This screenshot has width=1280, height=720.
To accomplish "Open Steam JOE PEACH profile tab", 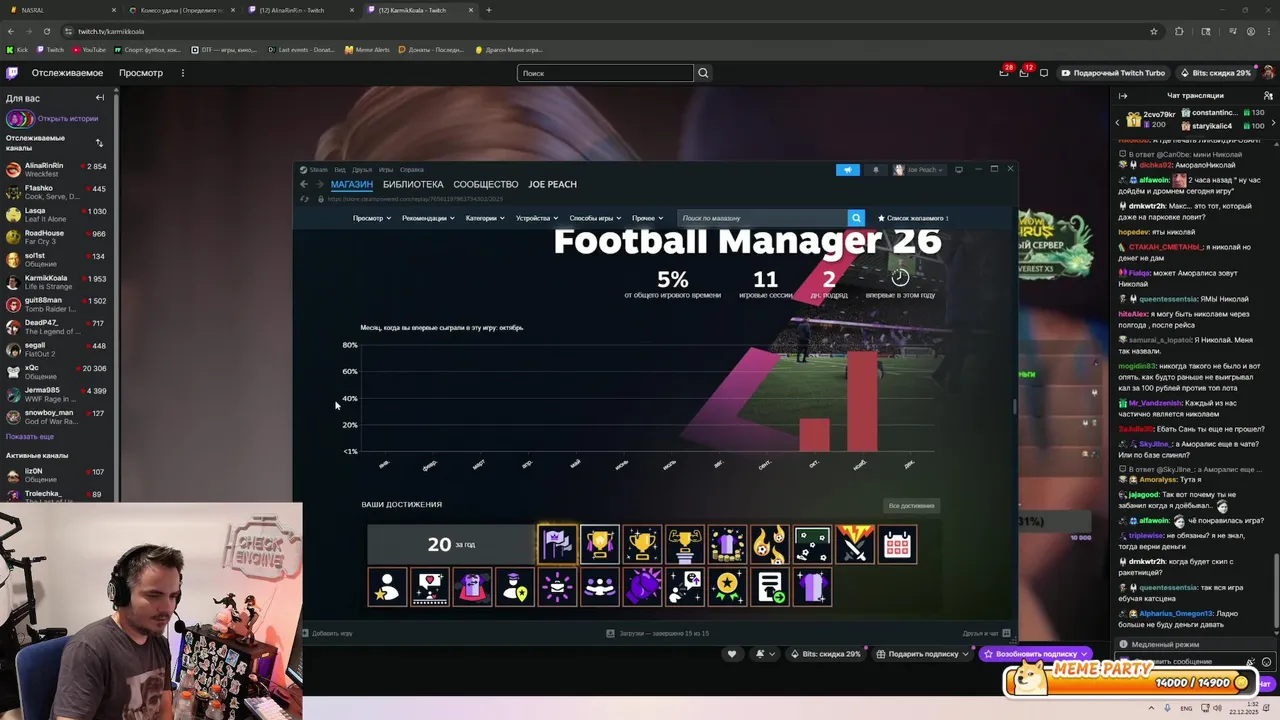I will point(552,184).
